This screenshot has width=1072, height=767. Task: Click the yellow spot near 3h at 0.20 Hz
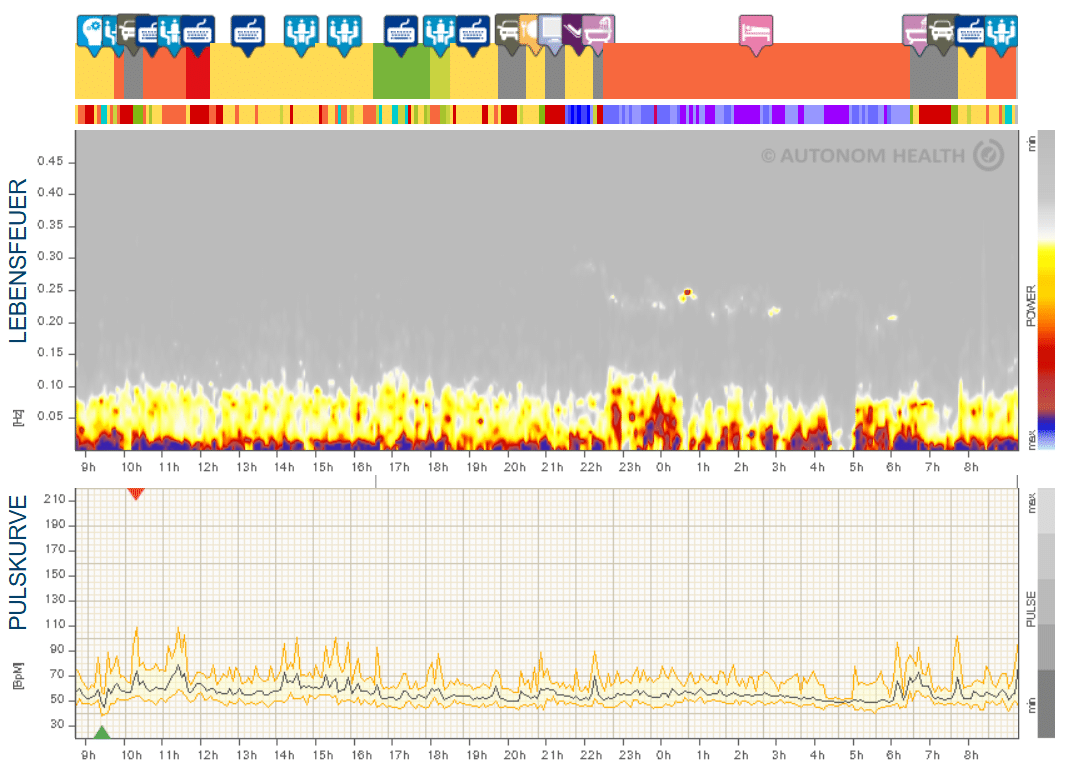point(773,312)
